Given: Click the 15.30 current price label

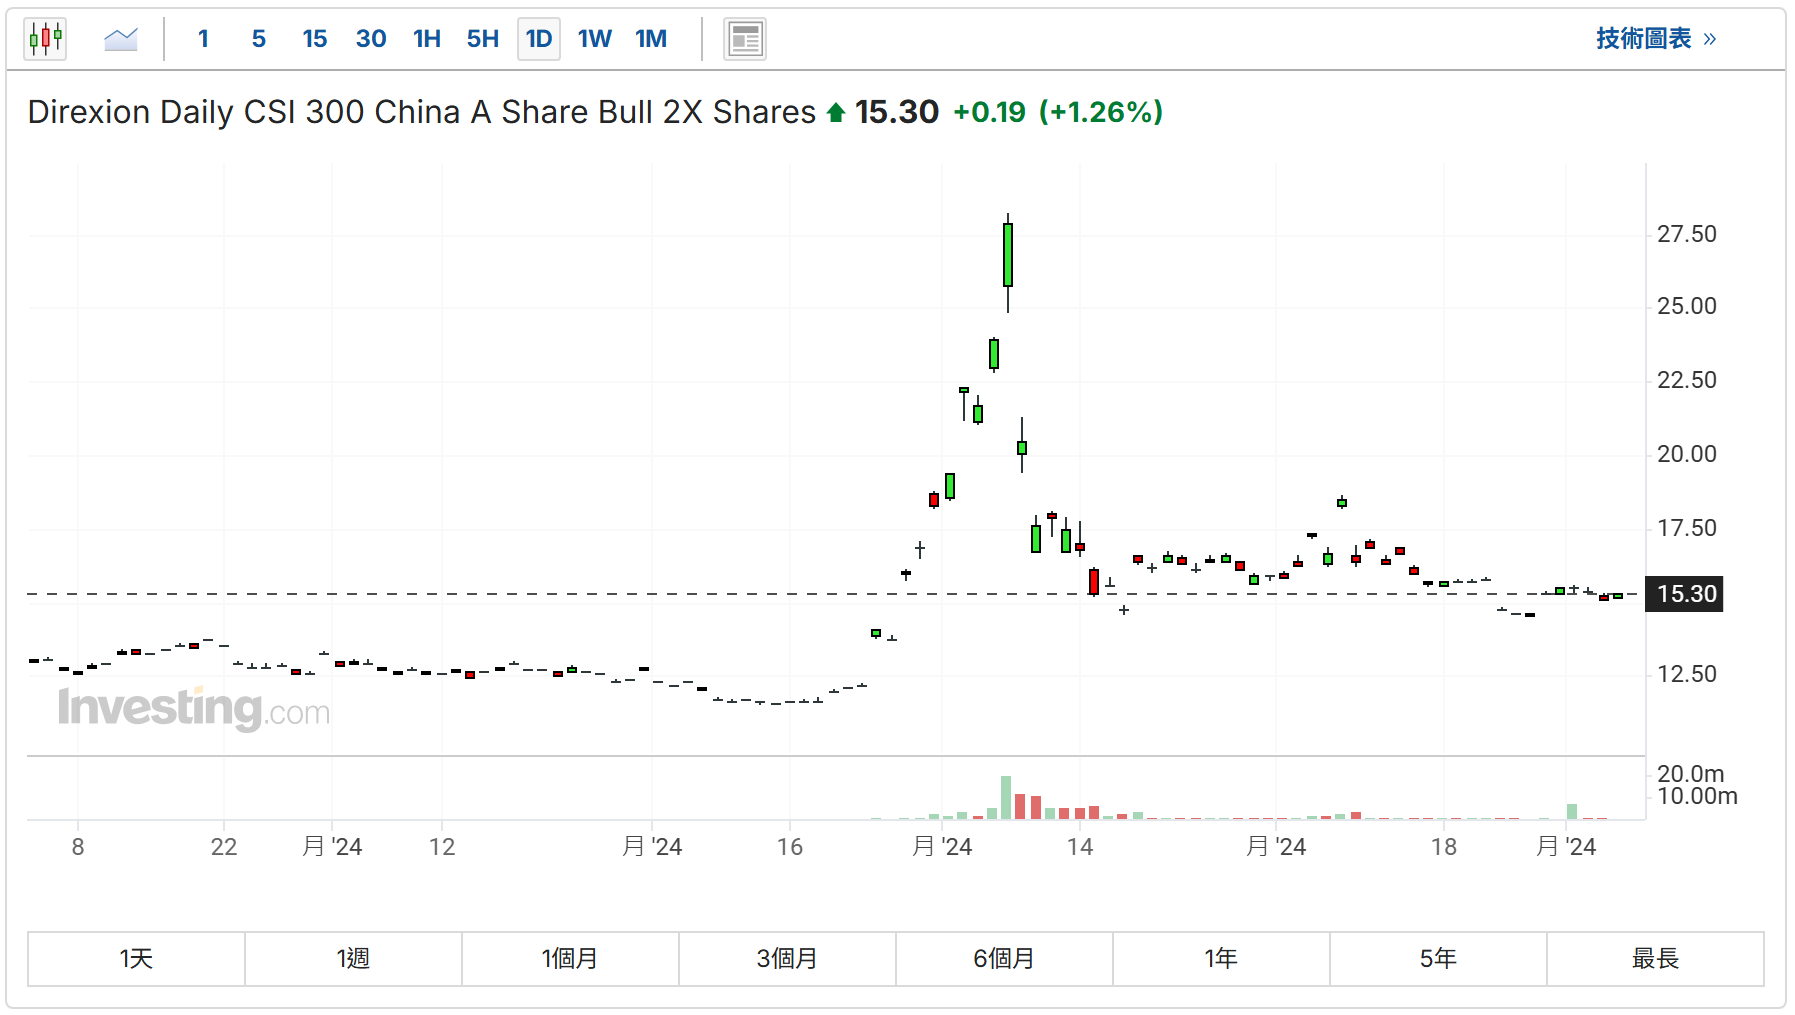Looking at the screenshot, I should pyautogui.click(x=1686, y=594).
